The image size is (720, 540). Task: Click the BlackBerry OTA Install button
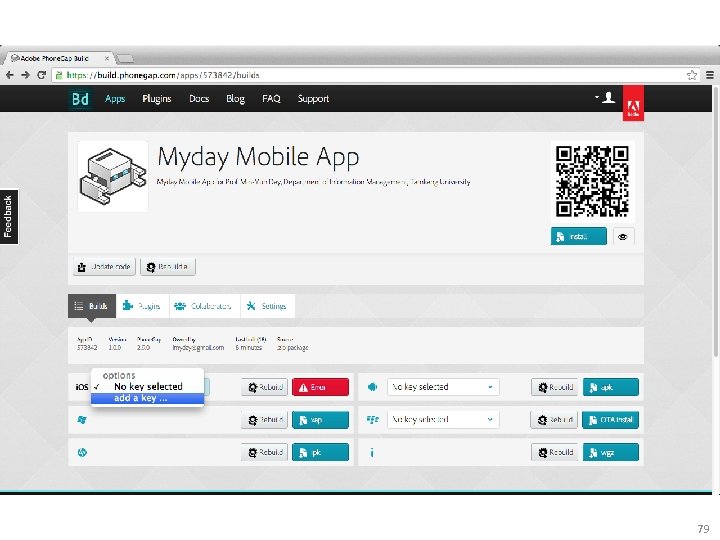point(610,420)
